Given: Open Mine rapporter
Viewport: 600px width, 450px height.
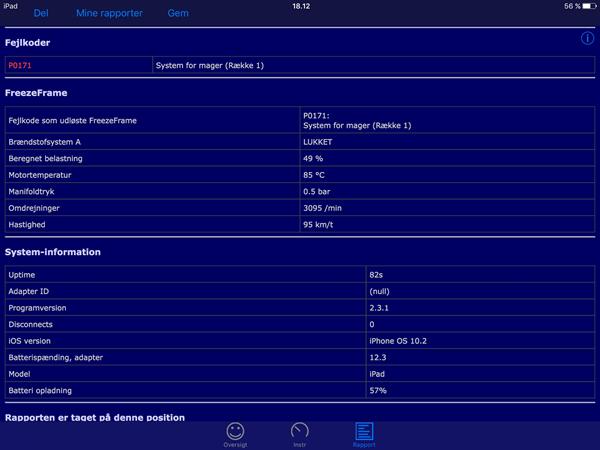Looking at the screenshot, I should (x=109, y=13).
